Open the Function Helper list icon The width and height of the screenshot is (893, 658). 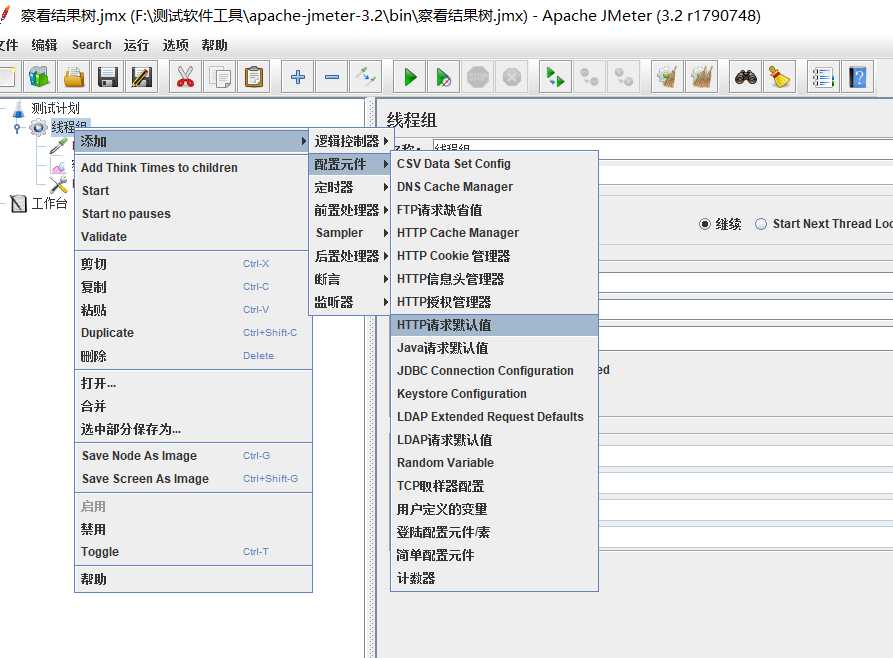click(824, 77)
